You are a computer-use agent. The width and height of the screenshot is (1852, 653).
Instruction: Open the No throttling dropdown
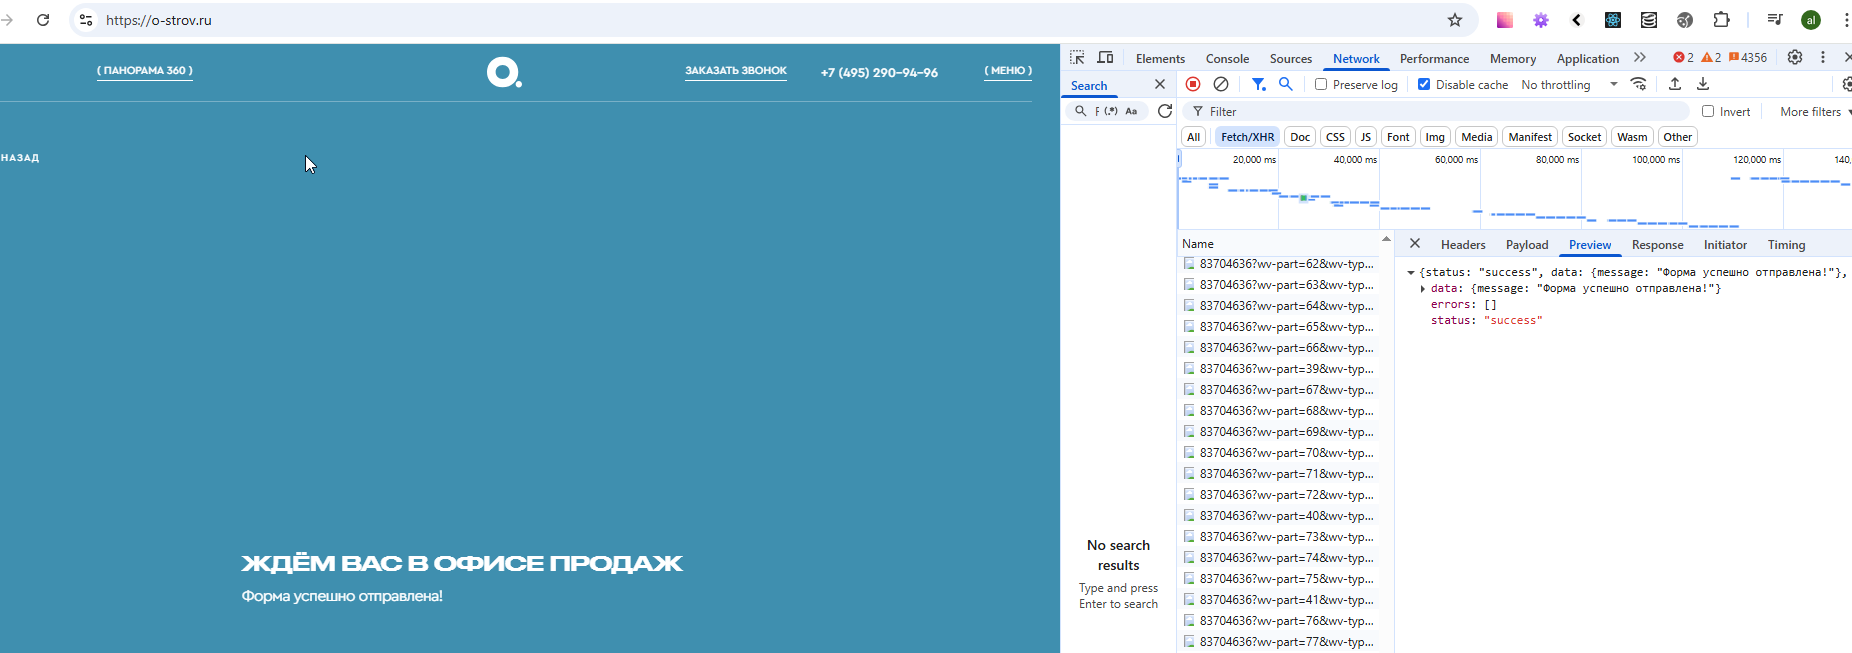(1569, 85)
